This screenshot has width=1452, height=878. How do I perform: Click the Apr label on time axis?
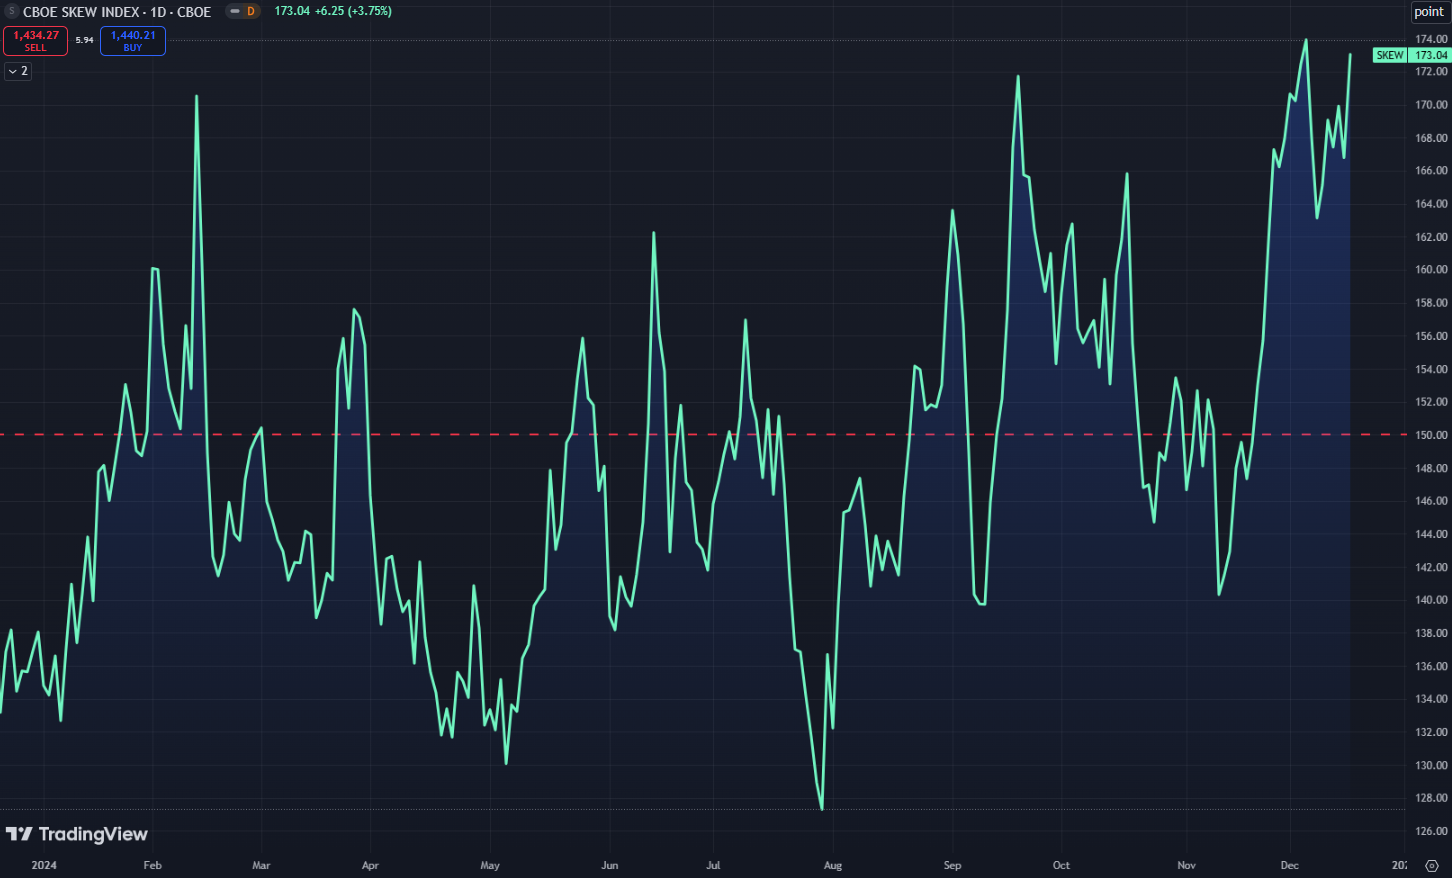tap(370, 866)
